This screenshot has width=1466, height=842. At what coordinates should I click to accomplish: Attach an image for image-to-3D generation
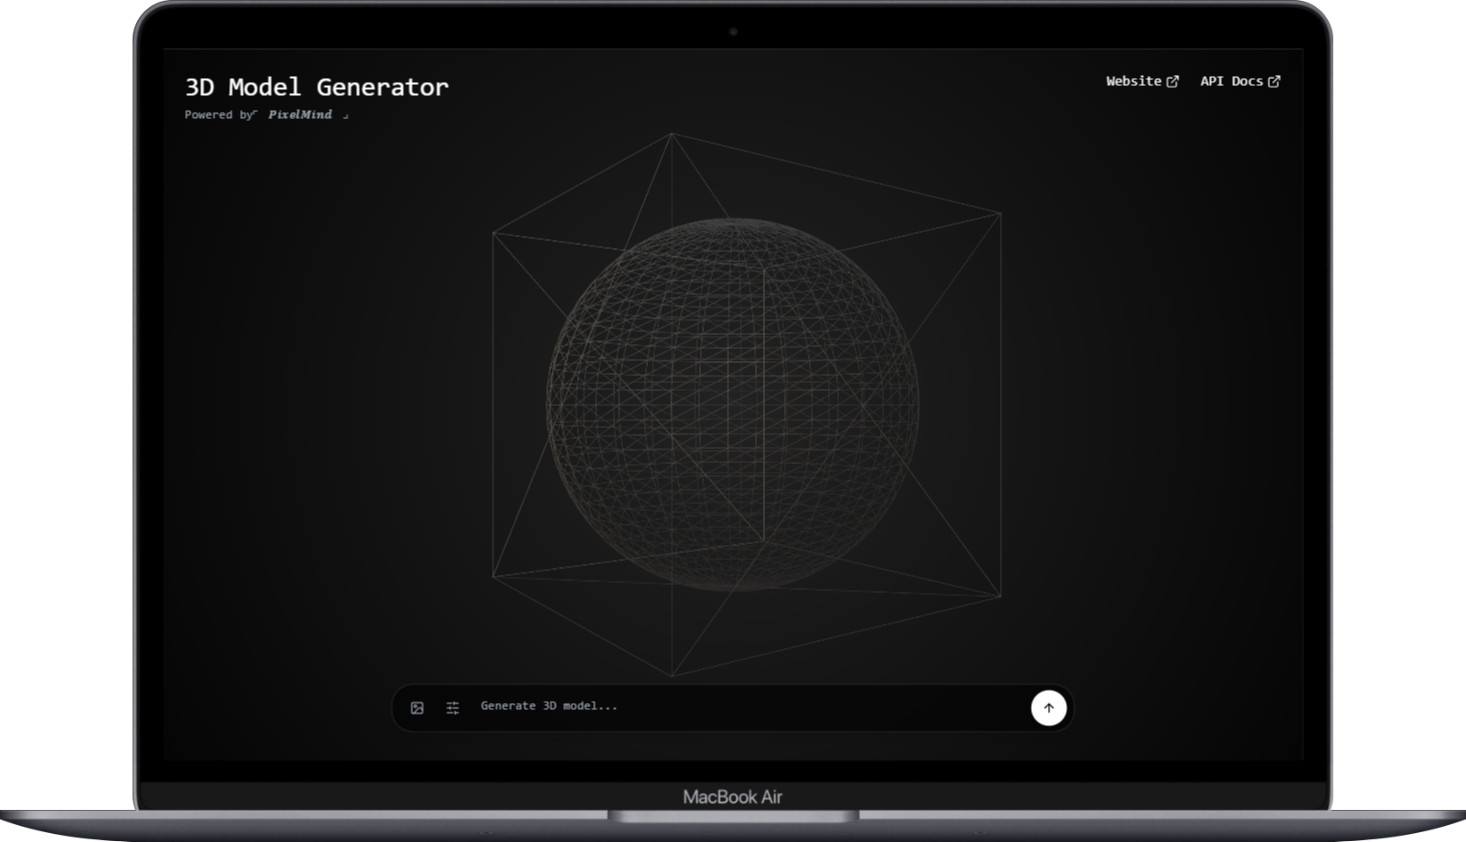tap(416, 707)
